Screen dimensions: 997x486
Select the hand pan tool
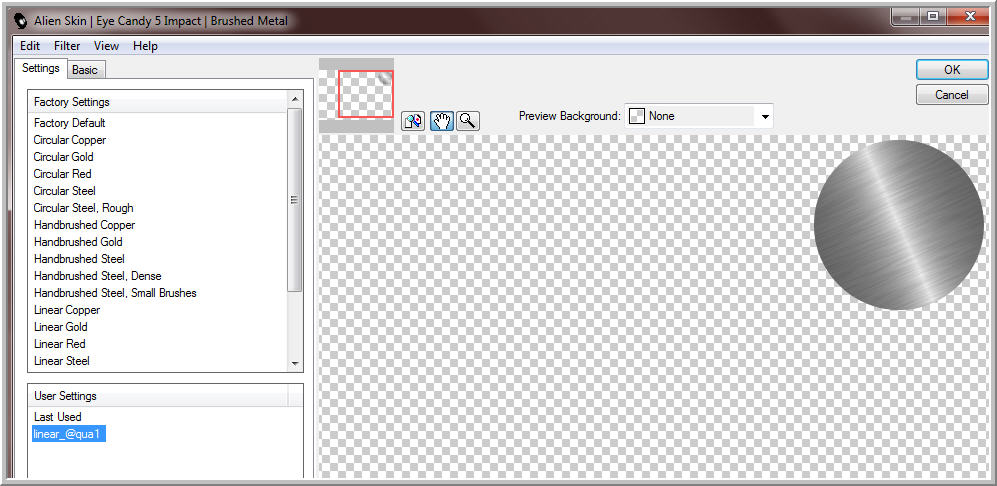tap(442, 121)
